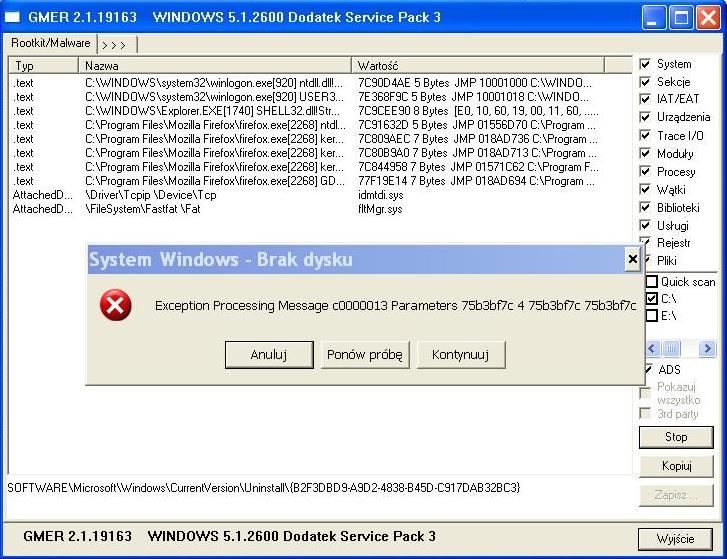This screenshot has height=559, width=727.
Task: Click the Anuluj button in the error dialog
Action: coord(269,355)
